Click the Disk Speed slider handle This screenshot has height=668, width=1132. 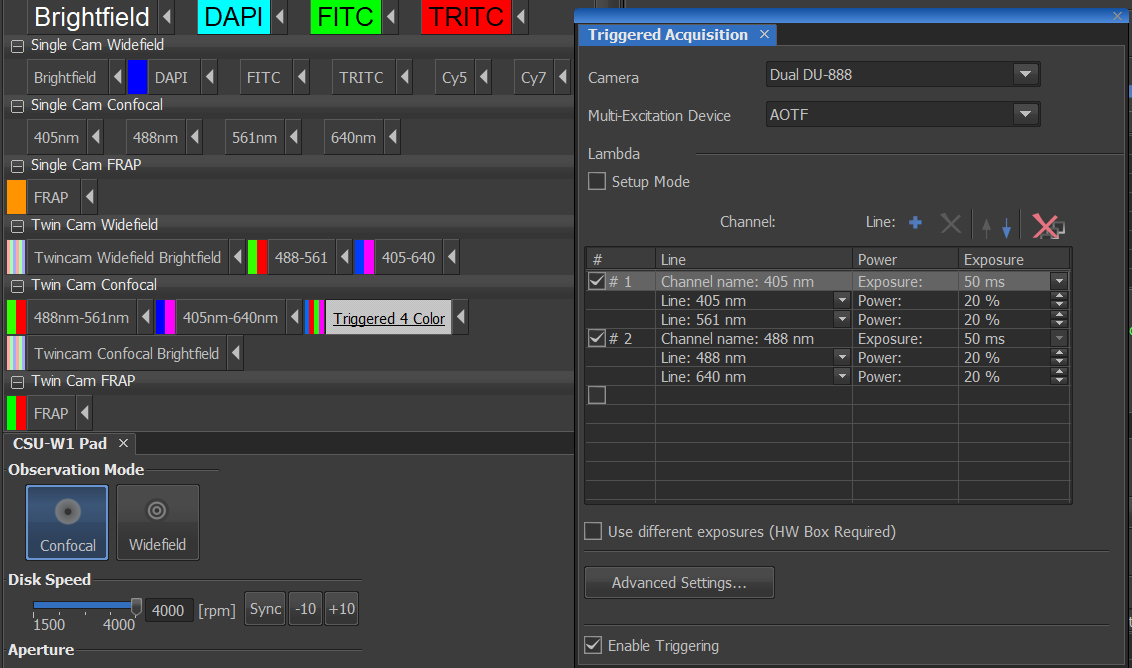point(137,606)
